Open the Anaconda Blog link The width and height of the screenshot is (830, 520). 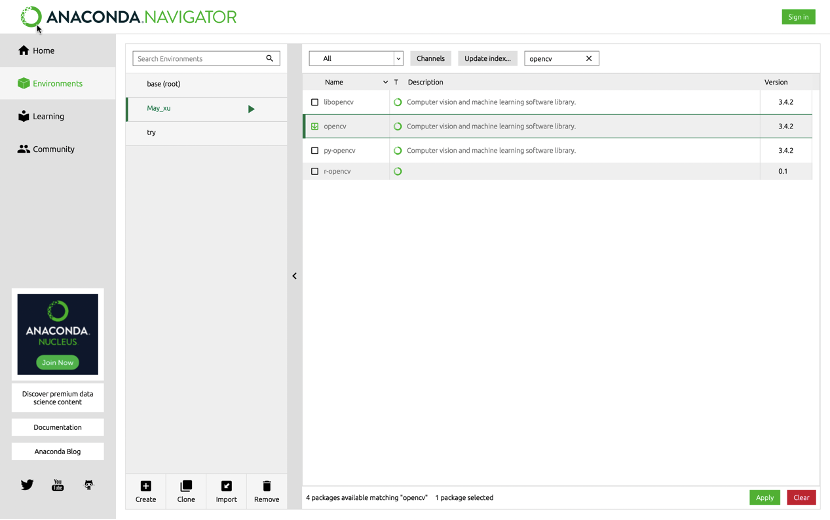coord(58,452)
